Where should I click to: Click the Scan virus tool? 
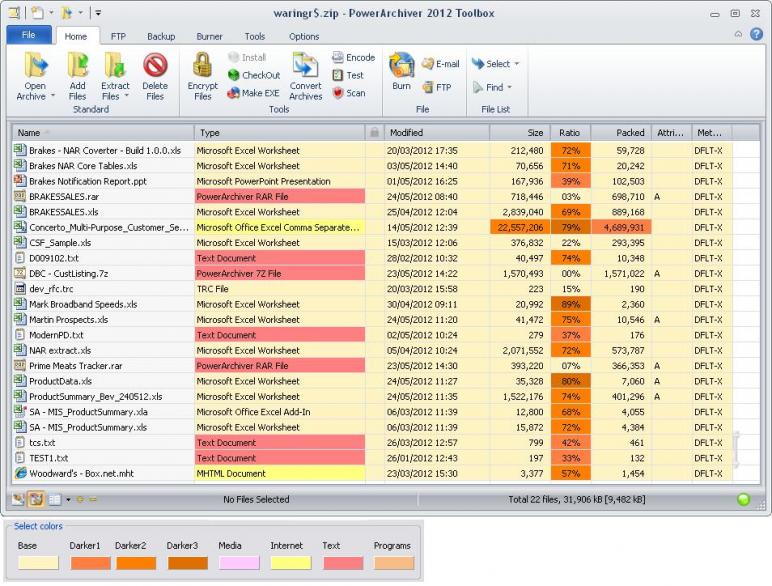[349, 93]
